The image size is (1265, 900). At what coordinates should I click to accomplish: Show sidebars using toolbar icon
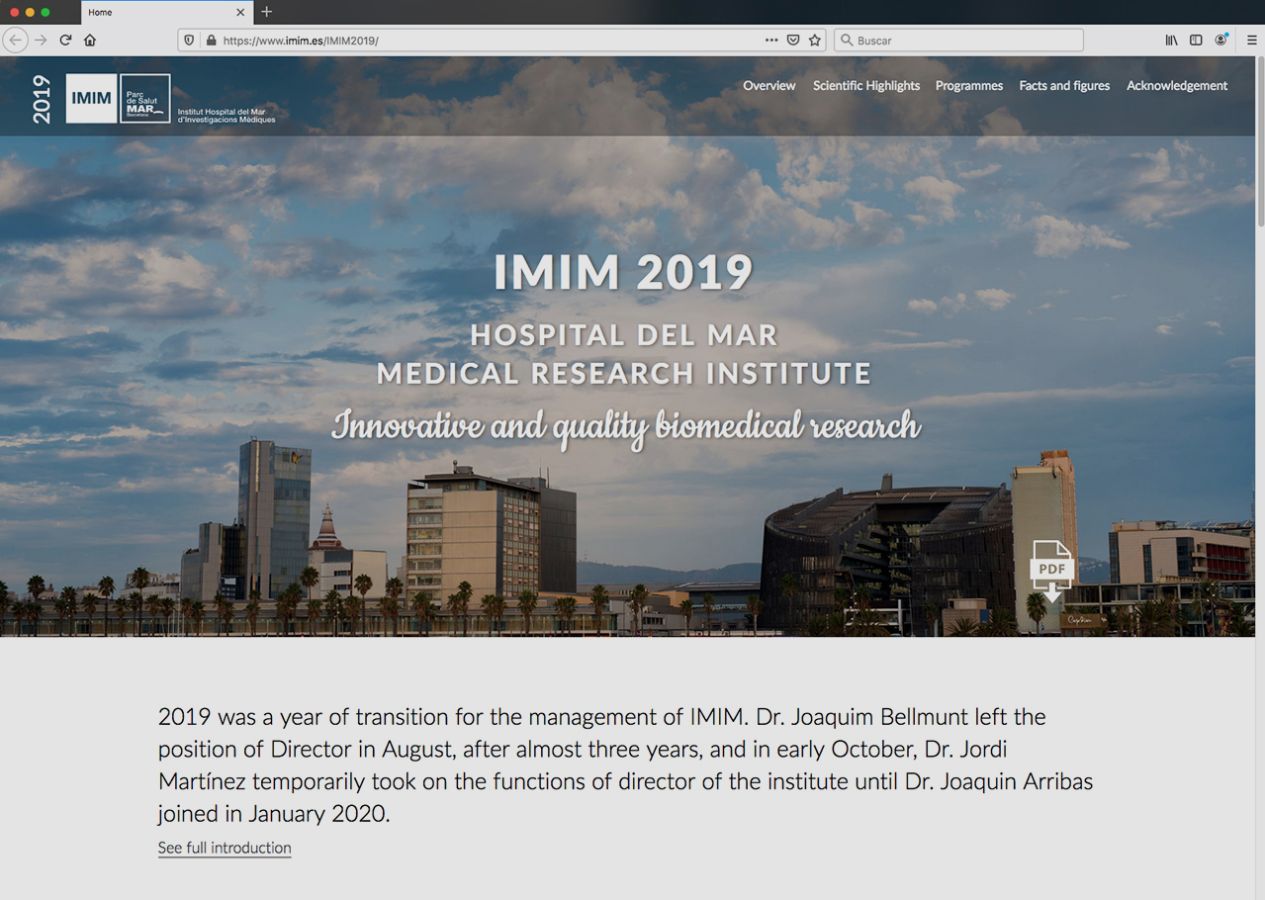(1195, 40)
